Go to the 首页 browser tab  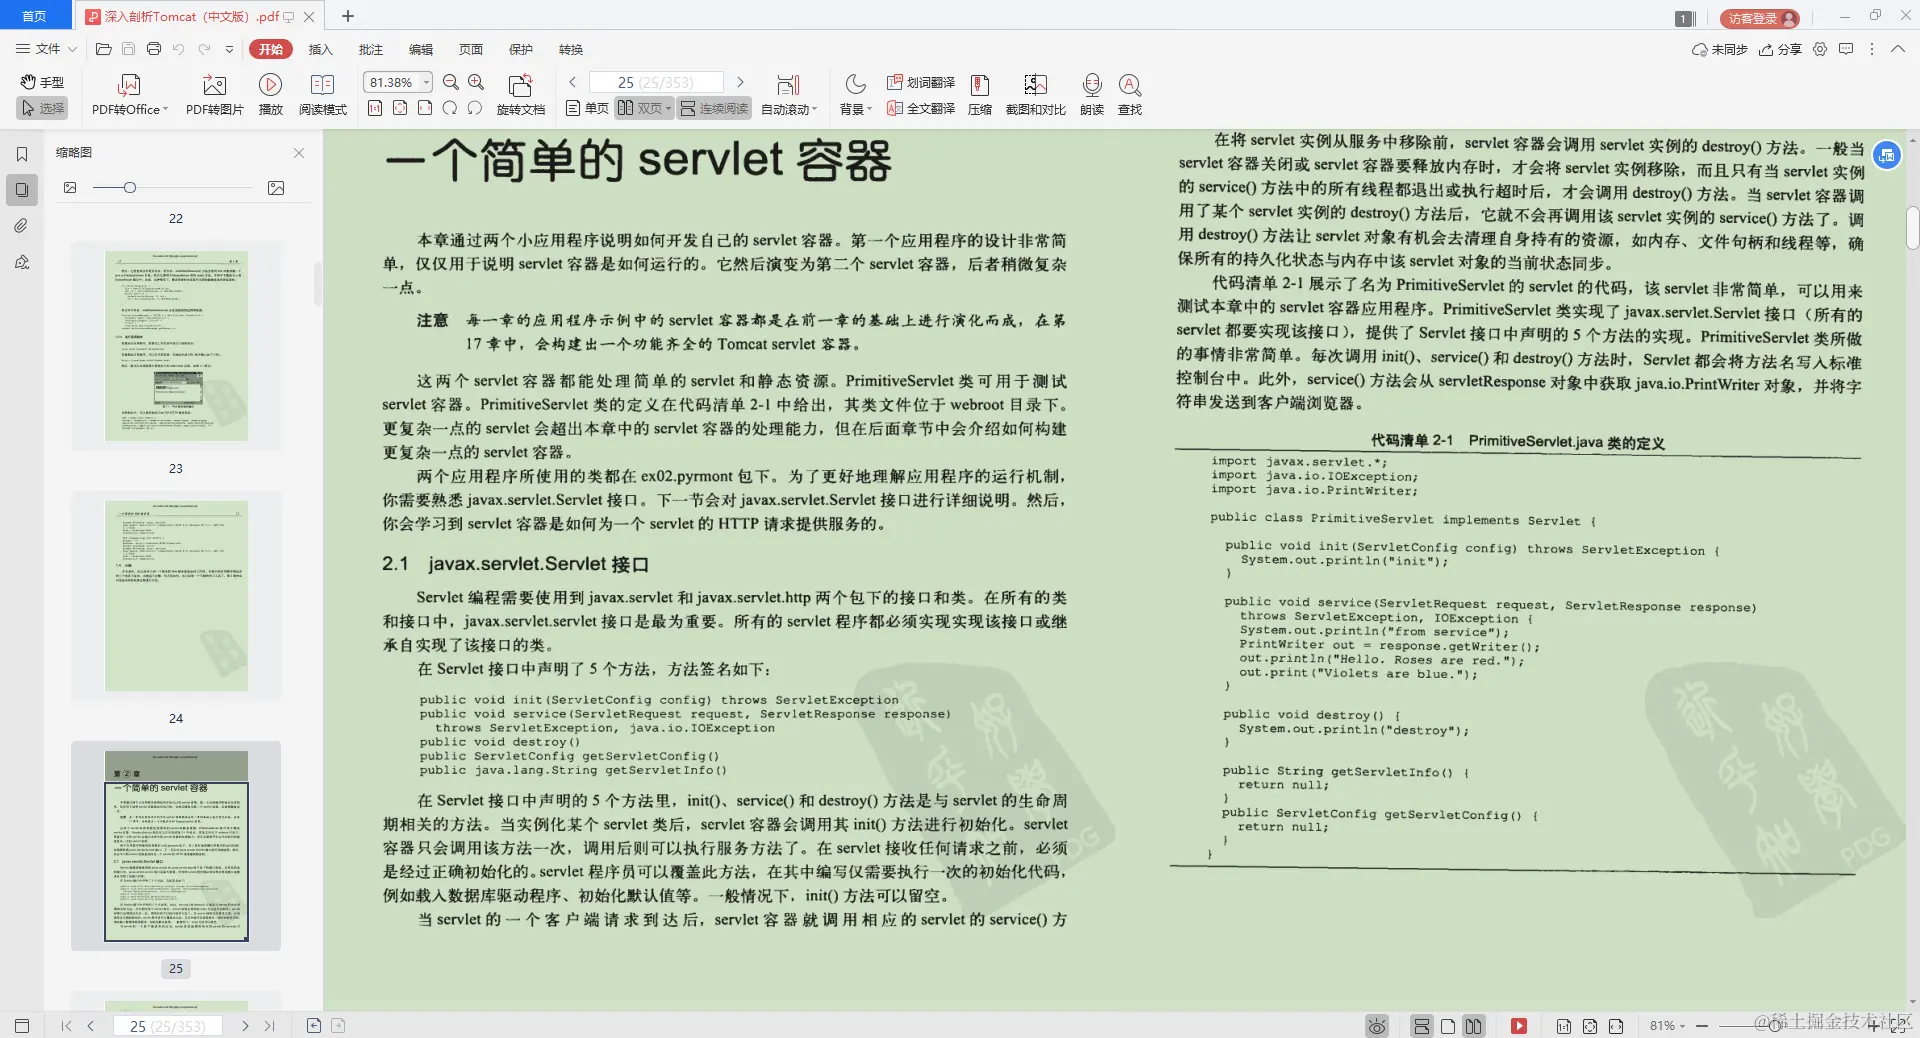pyautogui.click(x=33, y=16)
